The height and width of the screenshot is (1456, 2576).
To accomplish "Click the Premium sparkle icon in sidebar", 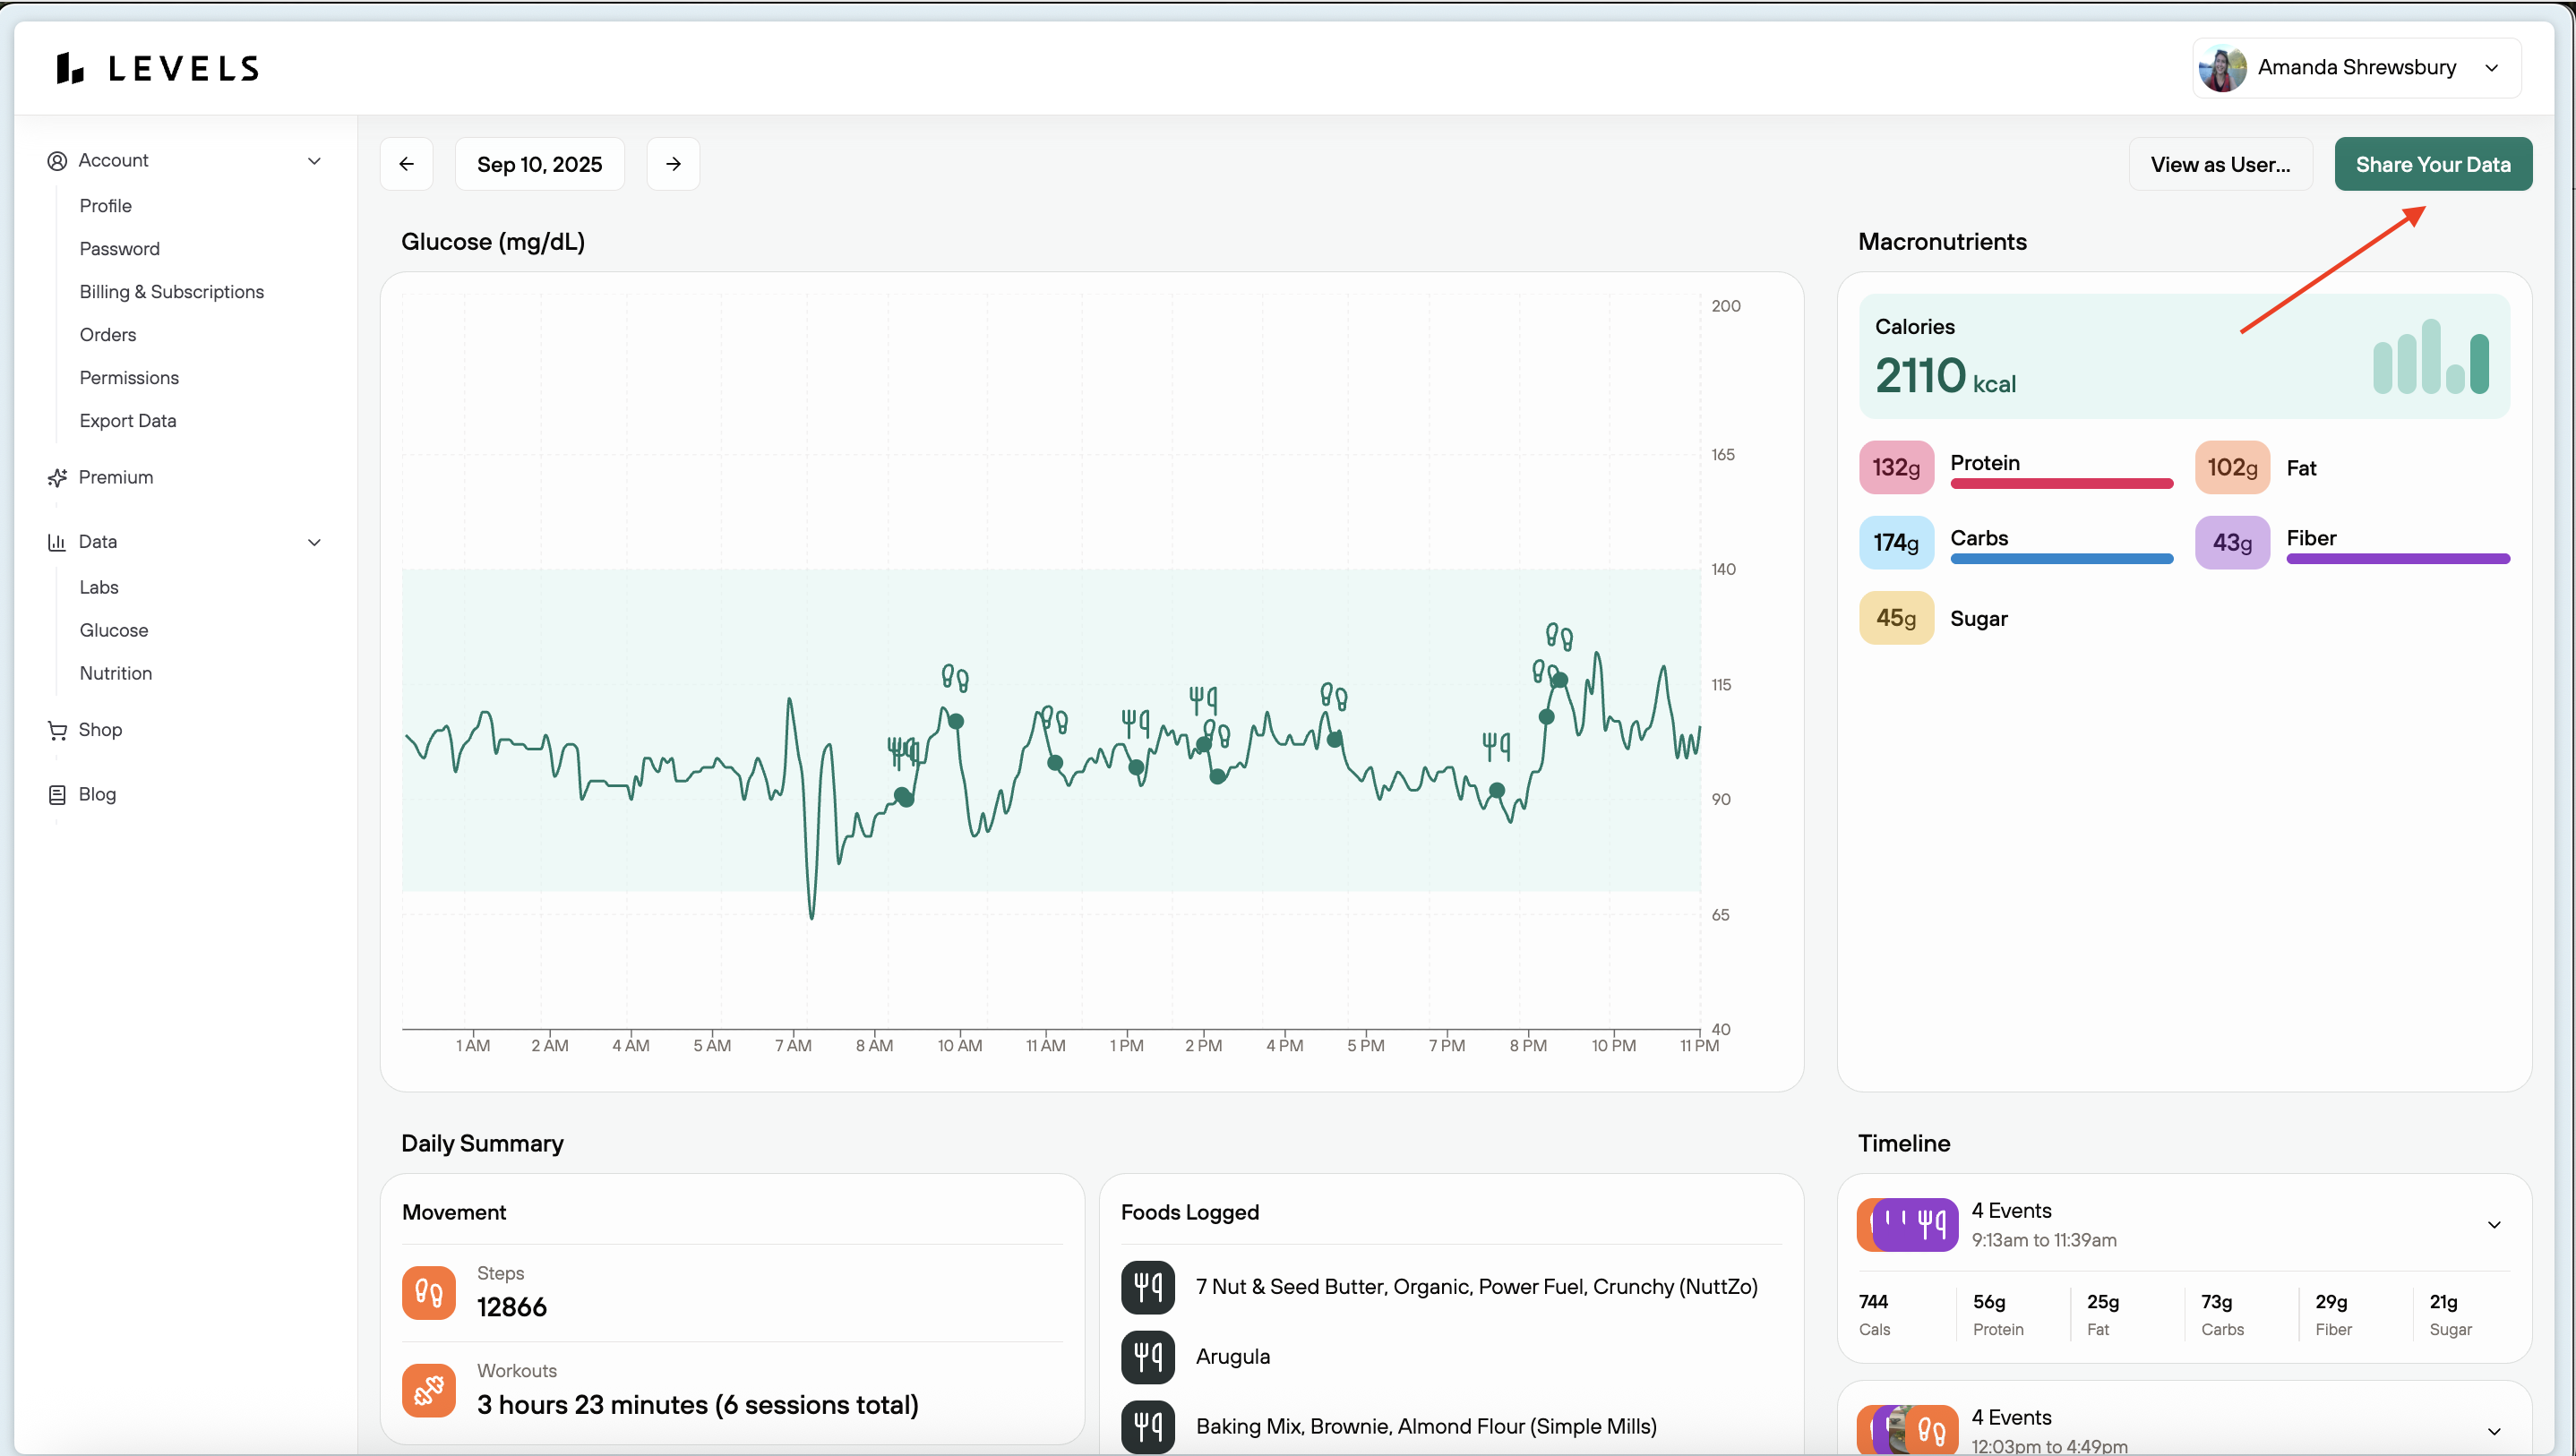I will tap(57, 478).
